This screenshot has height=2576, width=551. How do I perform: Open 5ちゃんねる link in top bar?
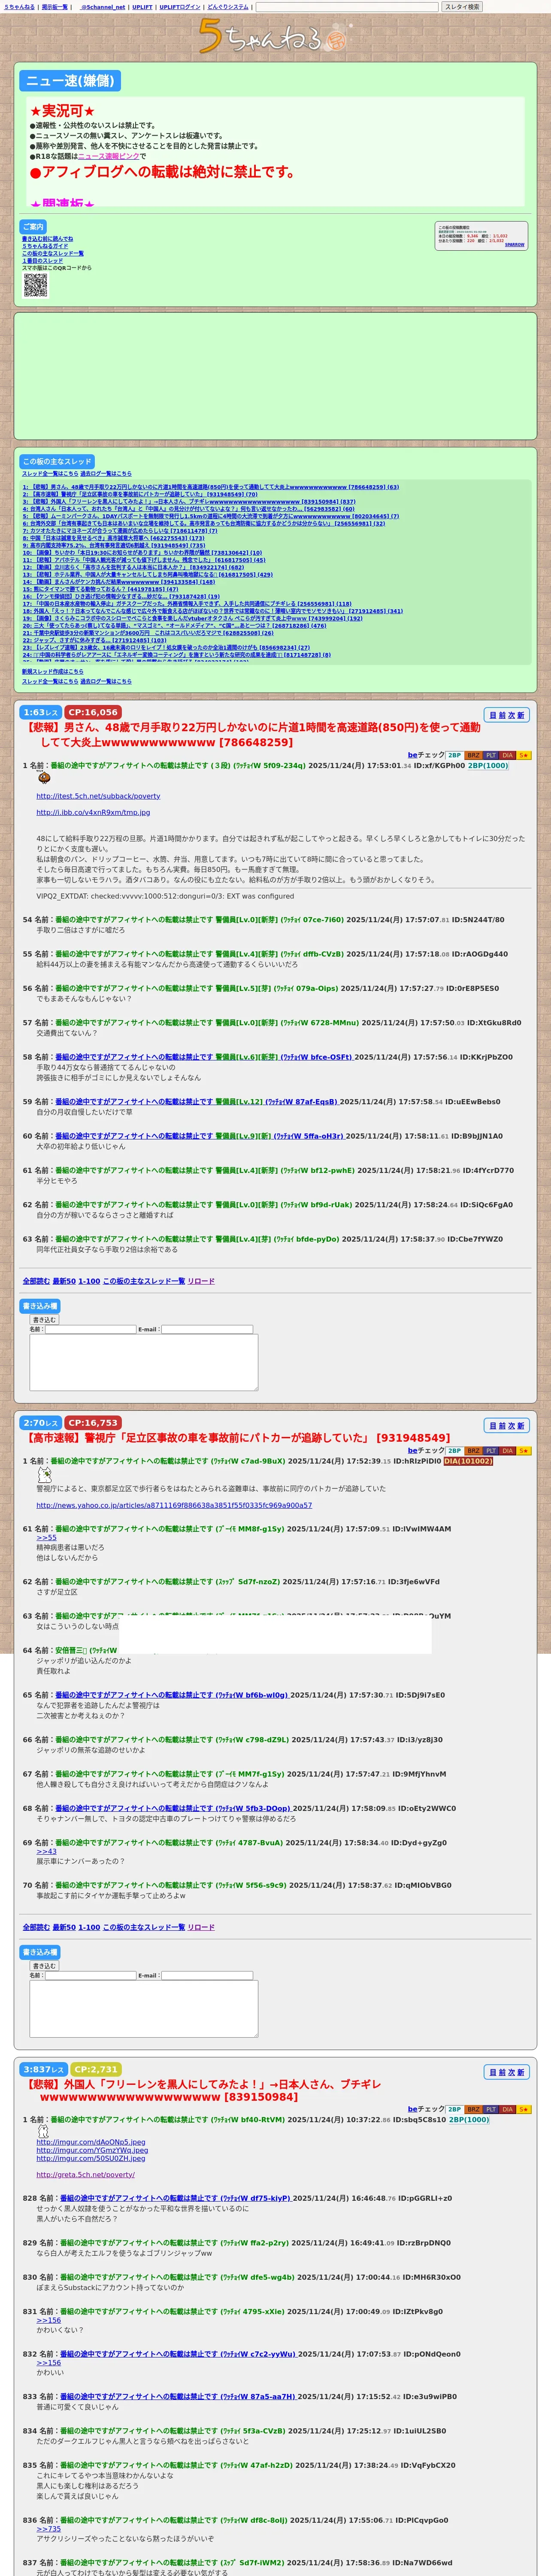tap(19, 7)
